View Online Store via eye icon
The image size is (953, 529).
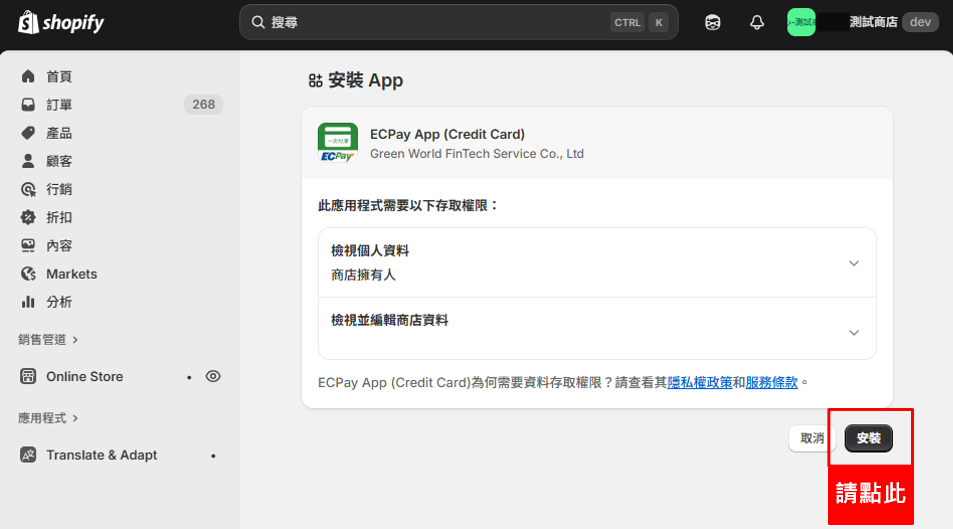213,377
